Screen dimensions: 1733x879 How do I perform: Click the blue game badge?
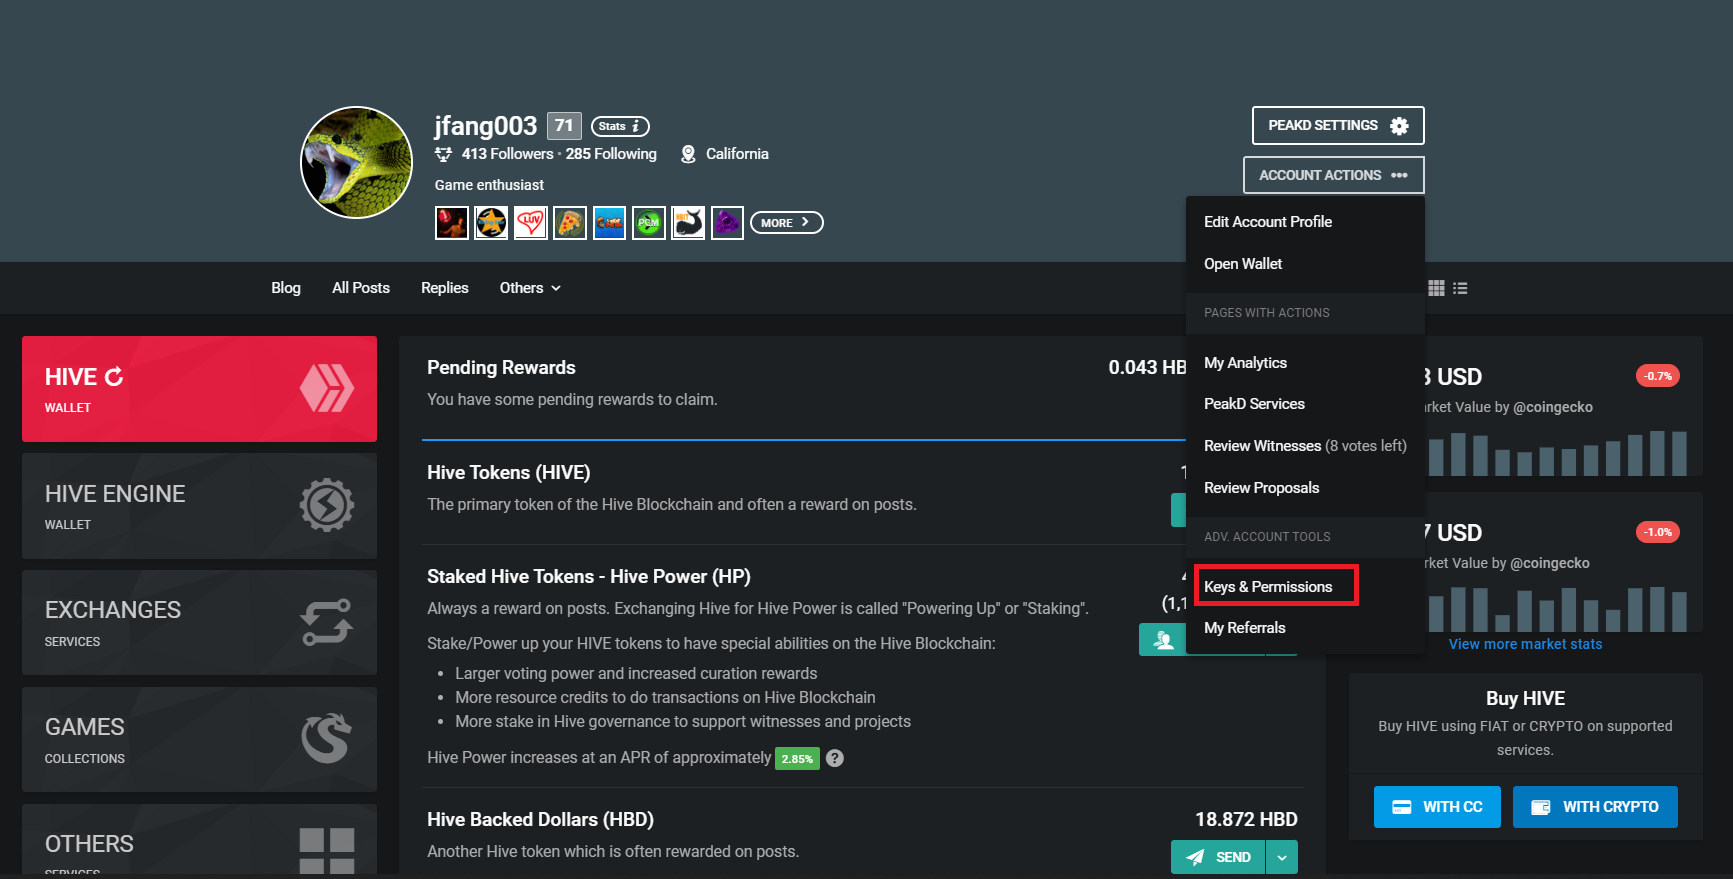coord(609,223)
